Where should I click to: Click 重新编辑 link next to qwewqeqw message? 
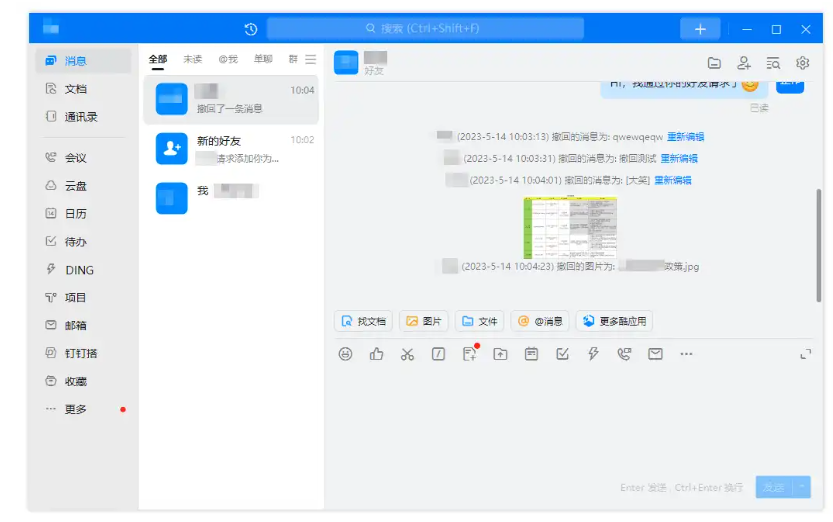click(685, 137)
